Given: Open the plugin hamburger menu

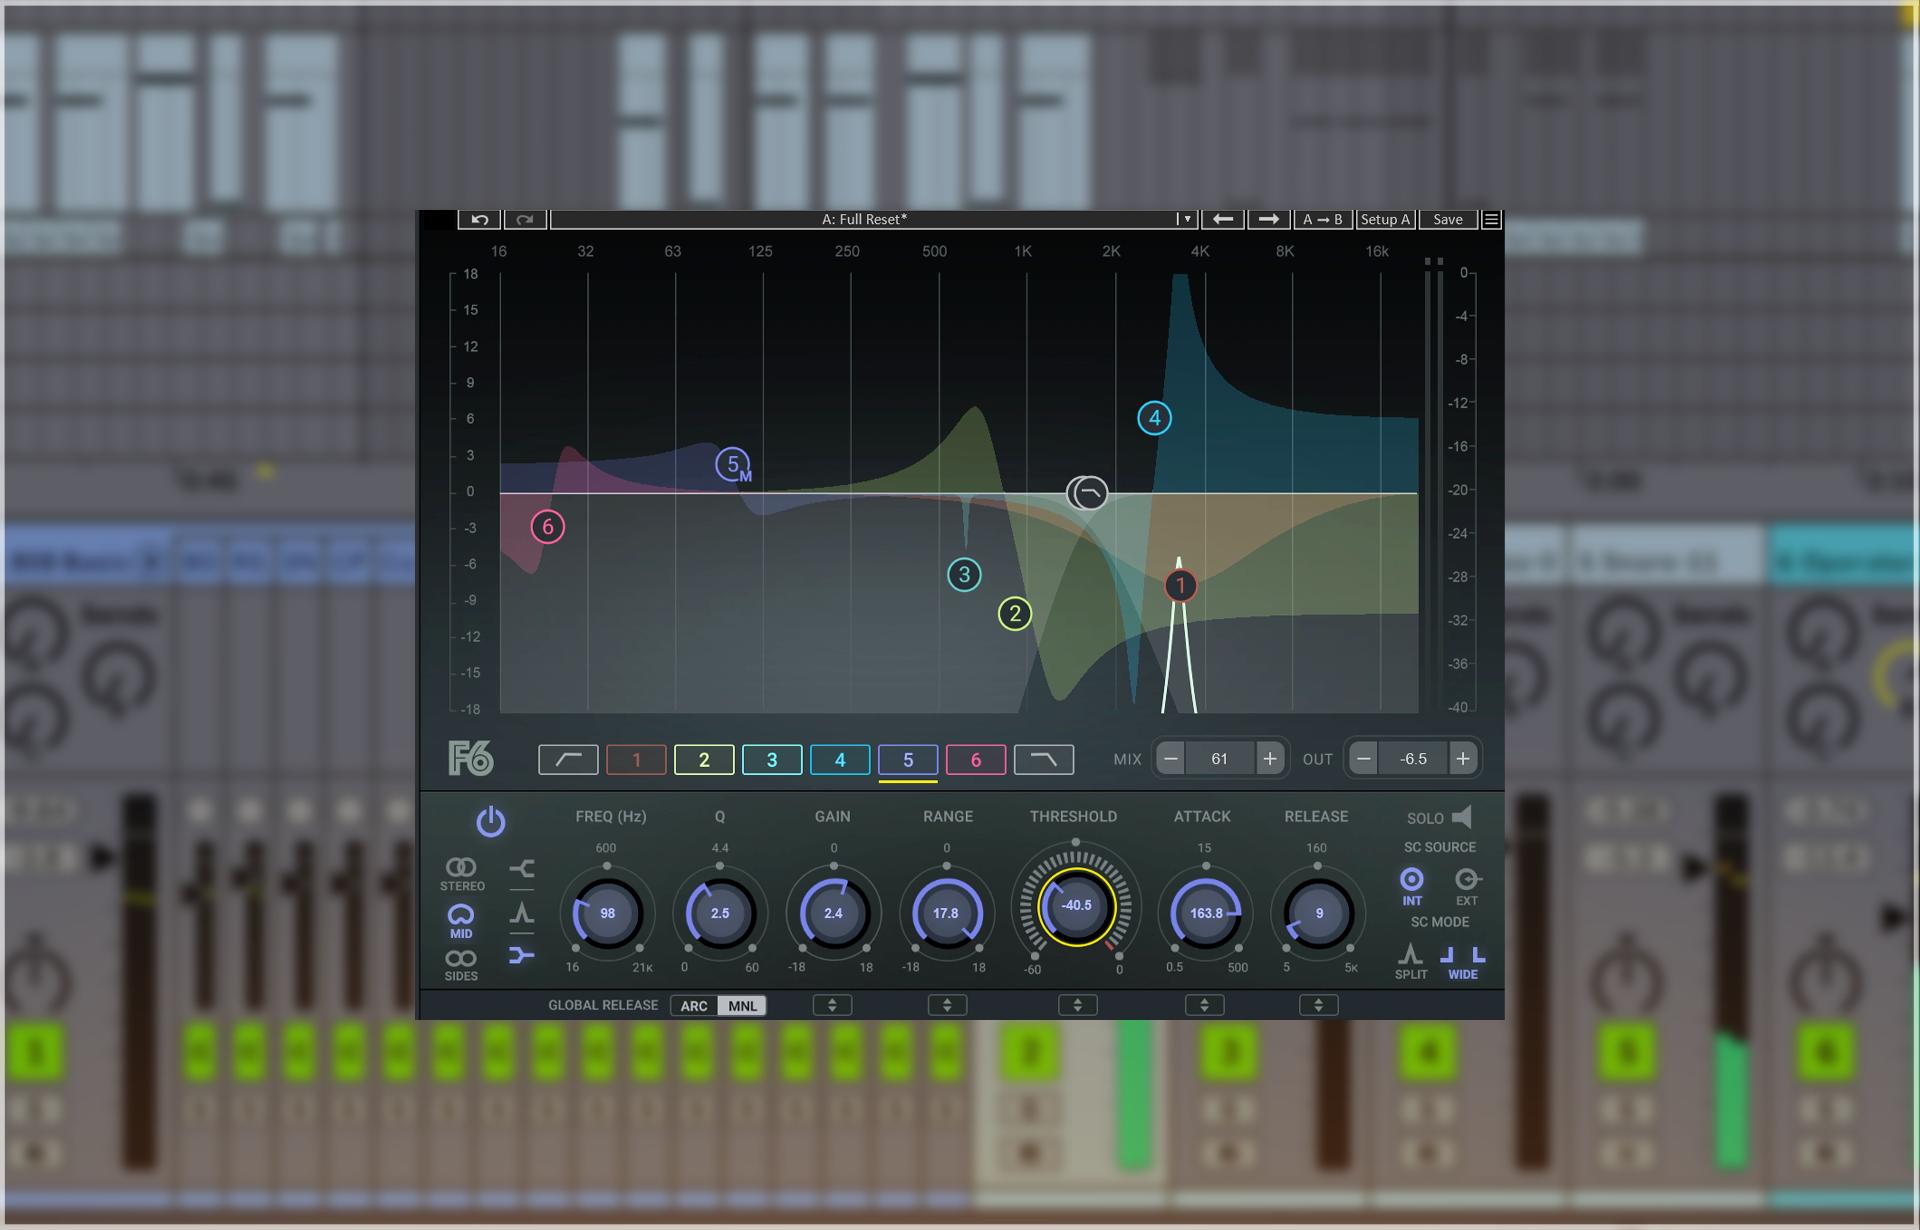Looking at the screenshot, I should tap(1491, 219).
